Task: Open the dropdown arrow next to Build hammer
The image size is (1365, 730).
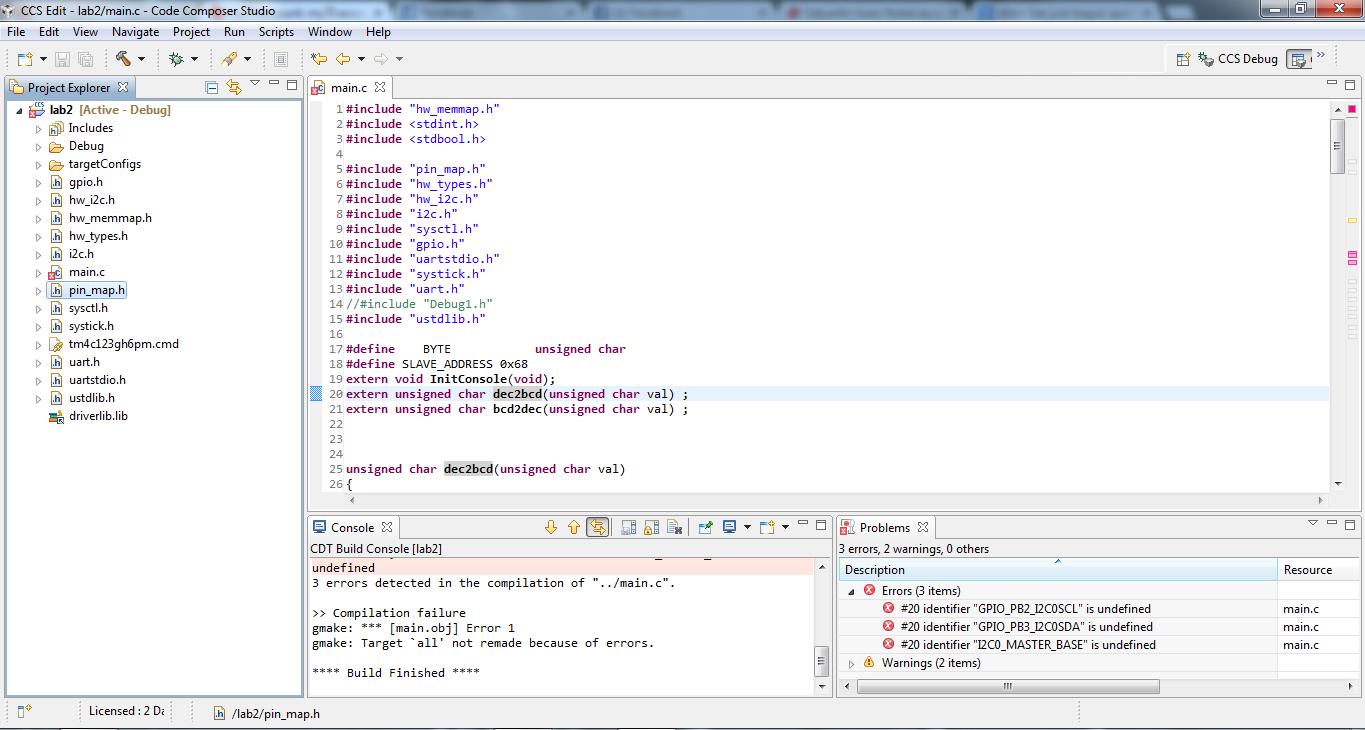Action: [141, 60]
